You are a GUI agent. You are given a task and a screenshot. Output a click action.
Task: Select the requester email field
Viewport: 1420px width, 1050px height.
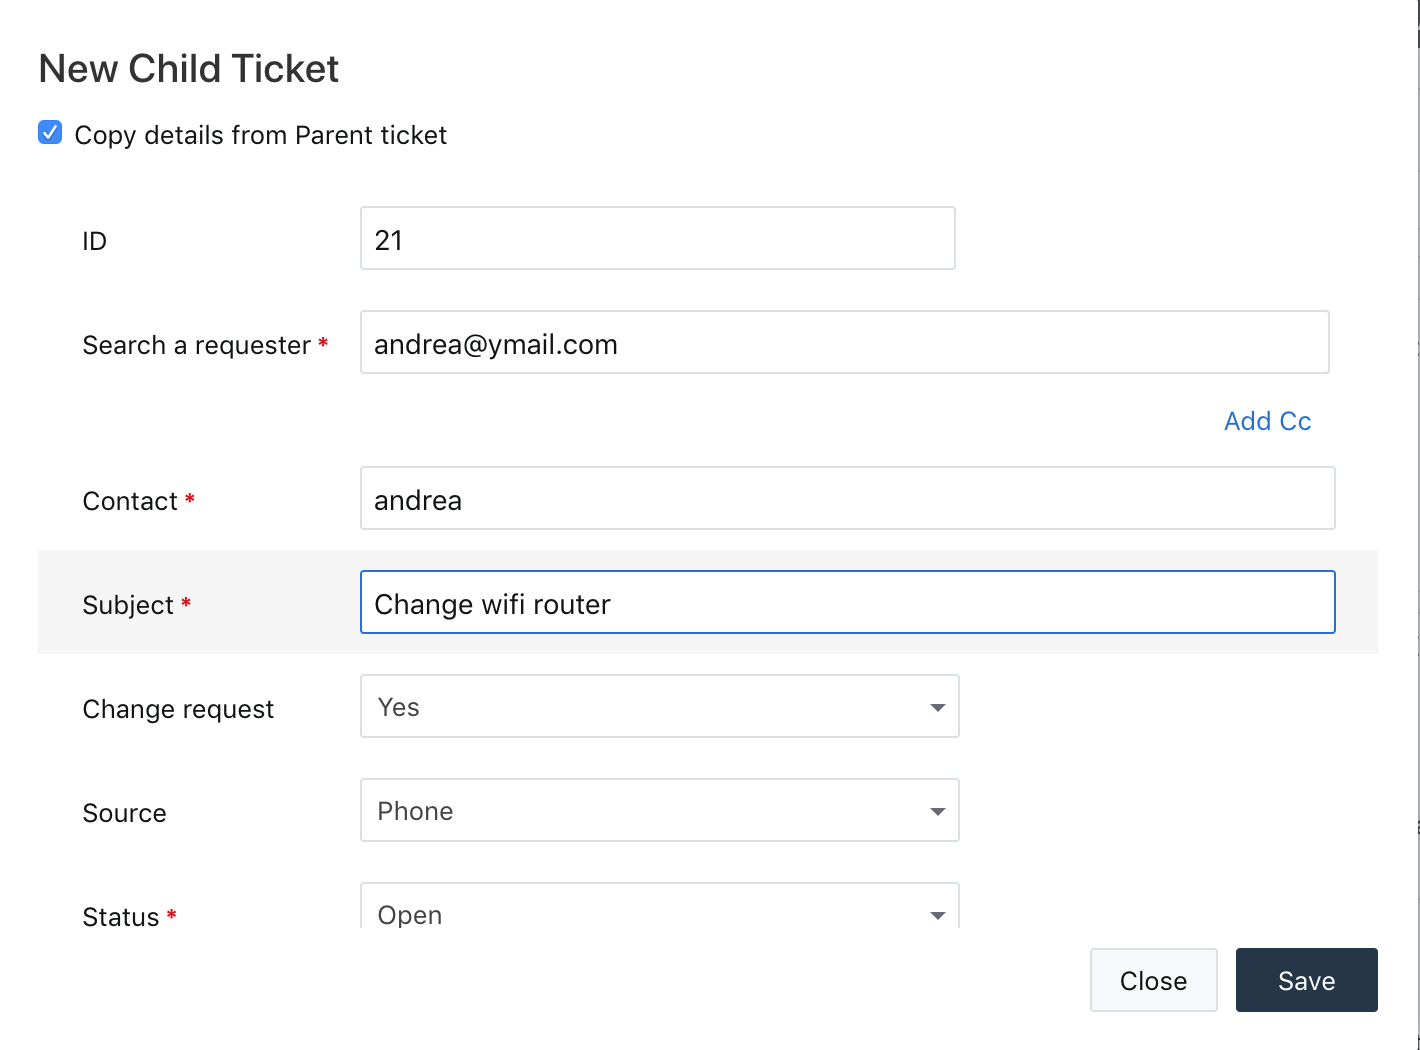coord(845,342)
